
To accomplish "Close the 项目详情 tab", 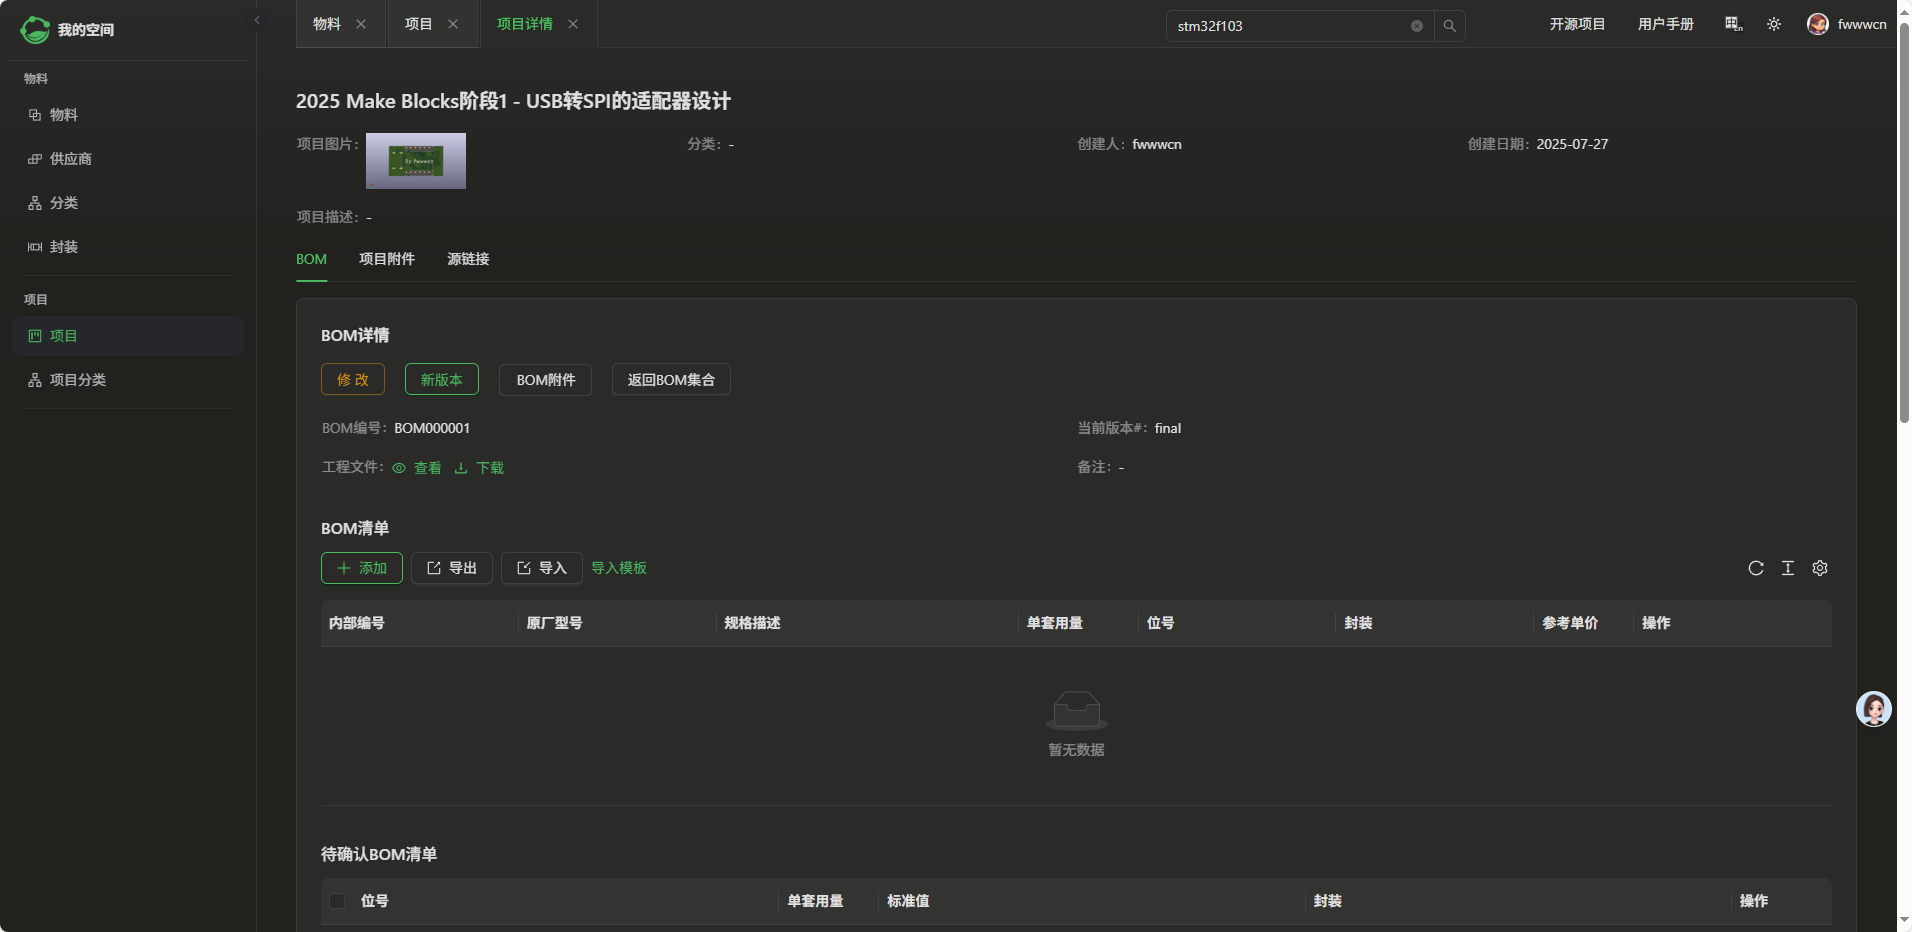I will [573, 24].
